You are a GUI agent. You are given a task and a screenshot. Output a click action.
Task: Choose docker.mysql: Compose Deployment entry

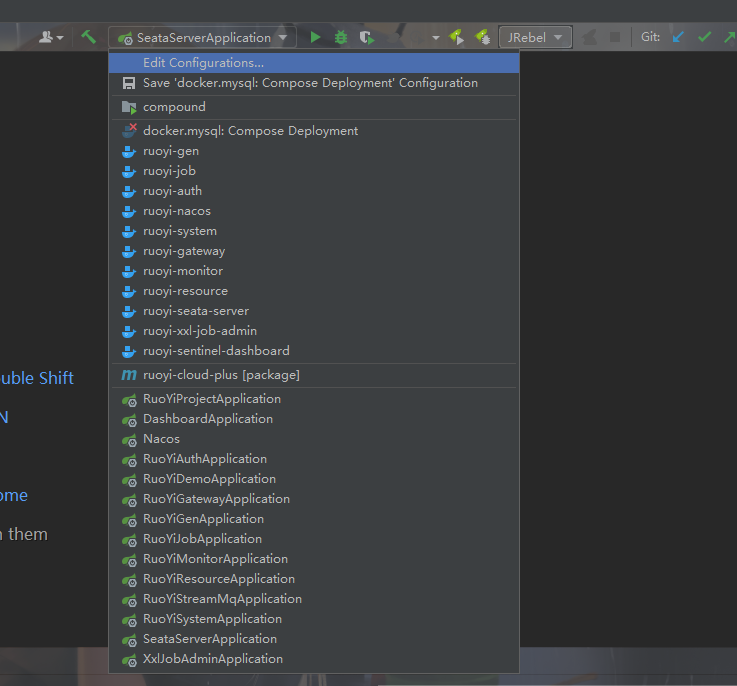click(250, 131)
